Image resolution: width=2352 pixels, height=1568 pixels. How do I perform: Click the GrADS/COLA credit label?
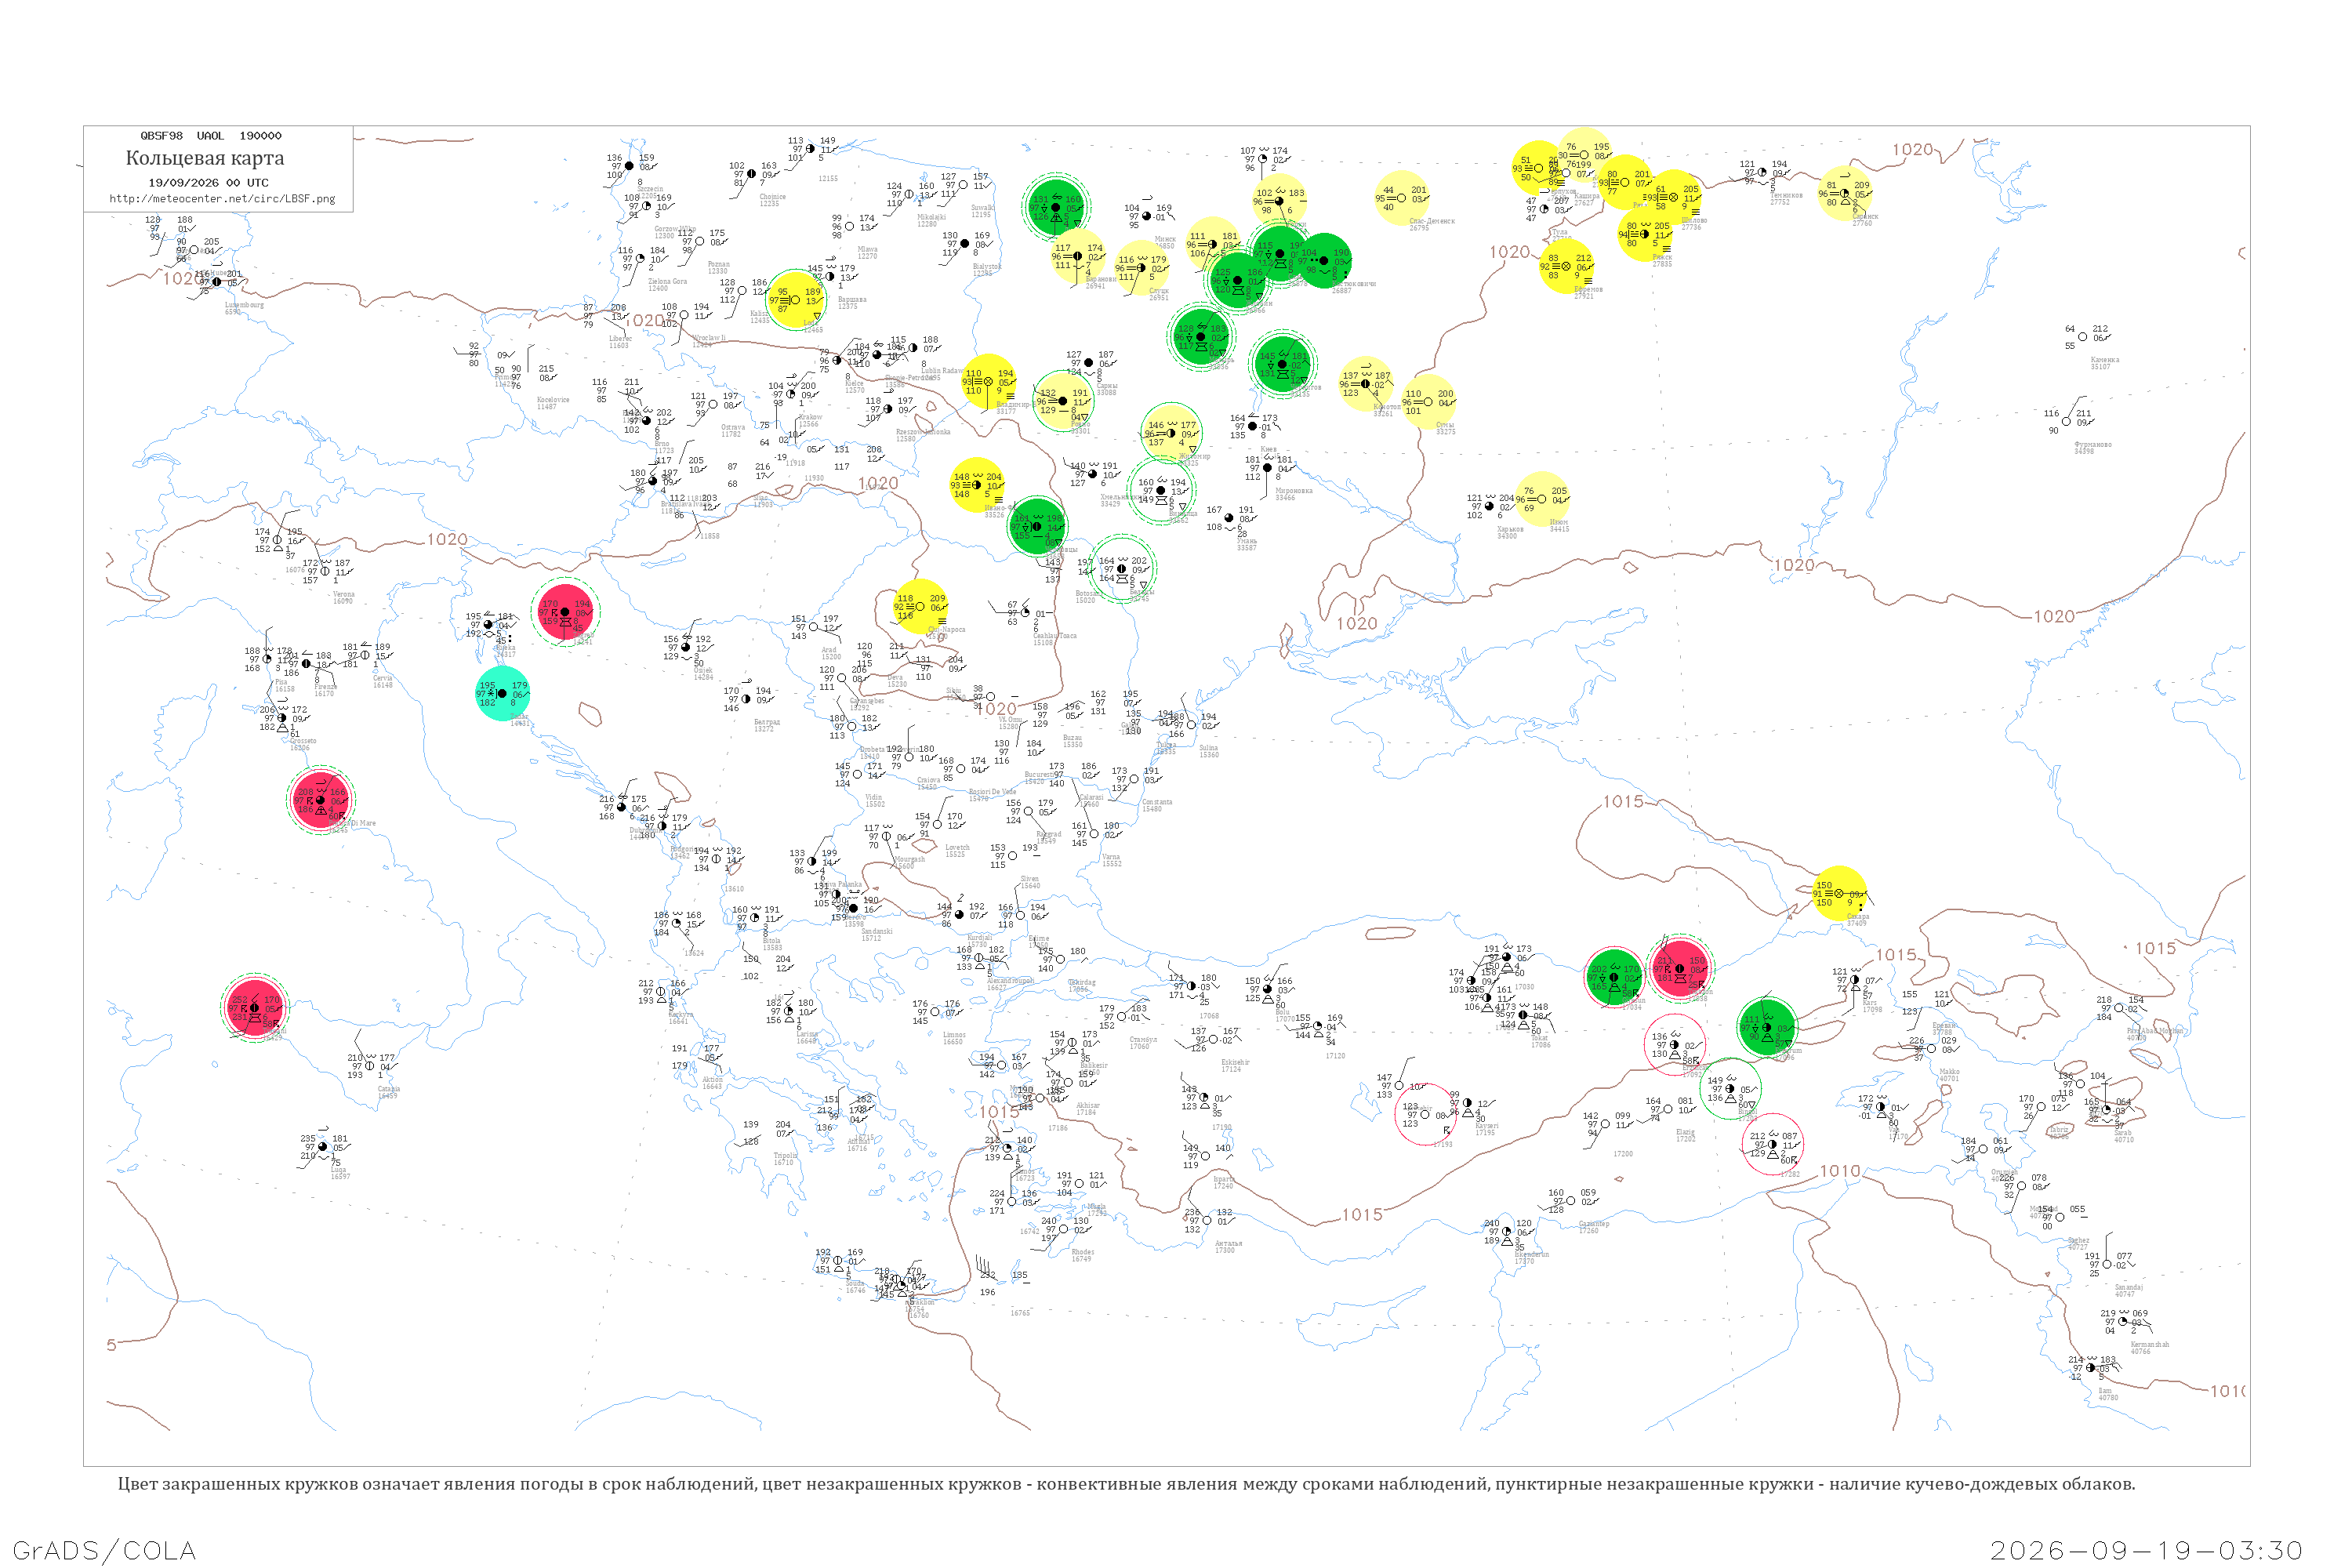point(104,1550)
